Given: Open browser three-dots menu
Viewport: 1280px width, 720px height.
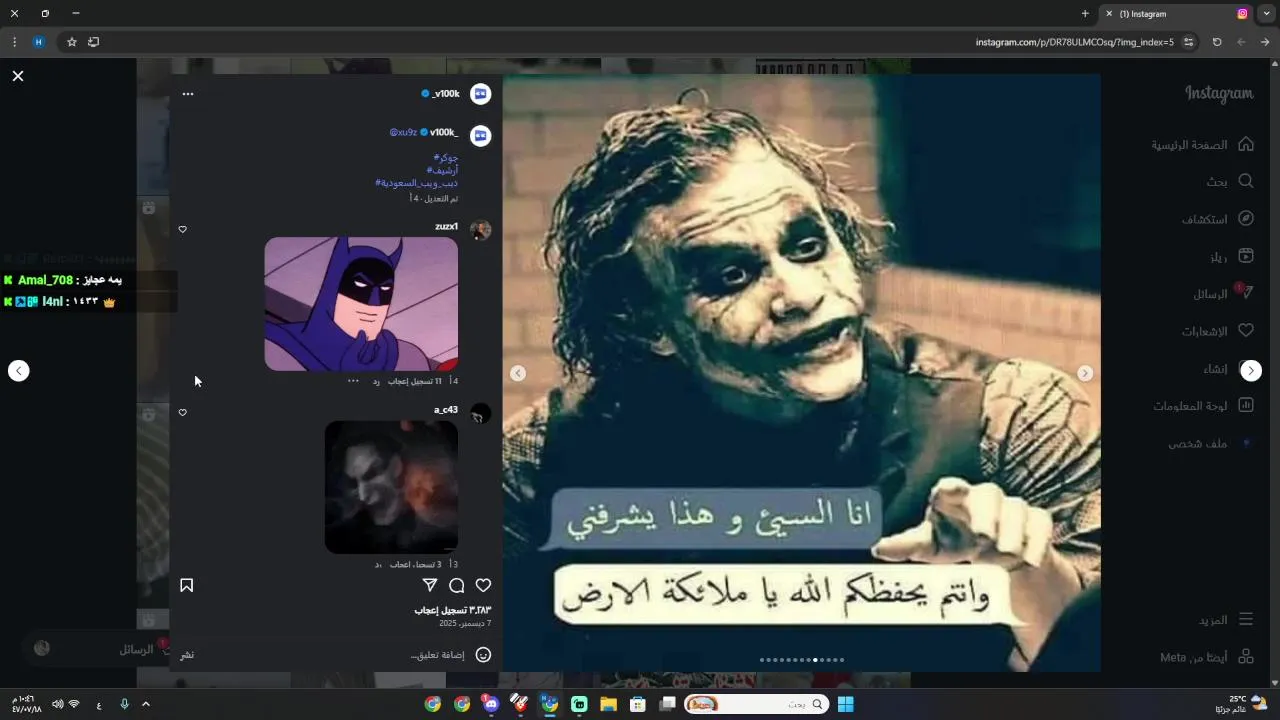Looking at the screenshot, I should [x=14, y=42].
